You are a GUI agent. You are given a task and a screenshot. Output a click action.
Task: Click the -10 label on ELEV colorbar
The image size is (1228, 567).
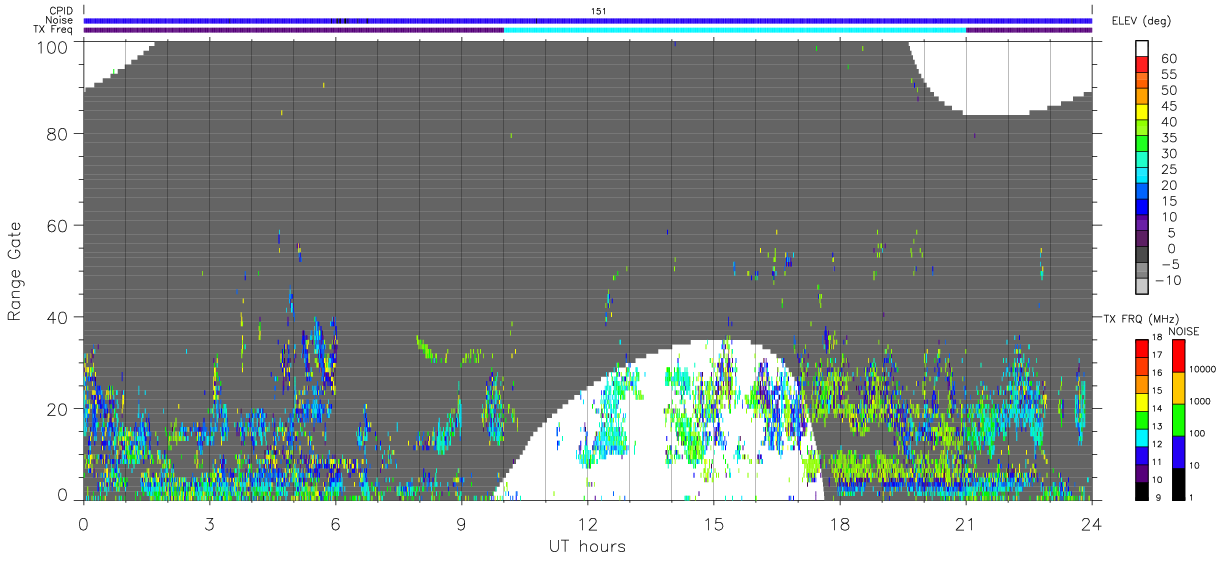pos(1170,281)
